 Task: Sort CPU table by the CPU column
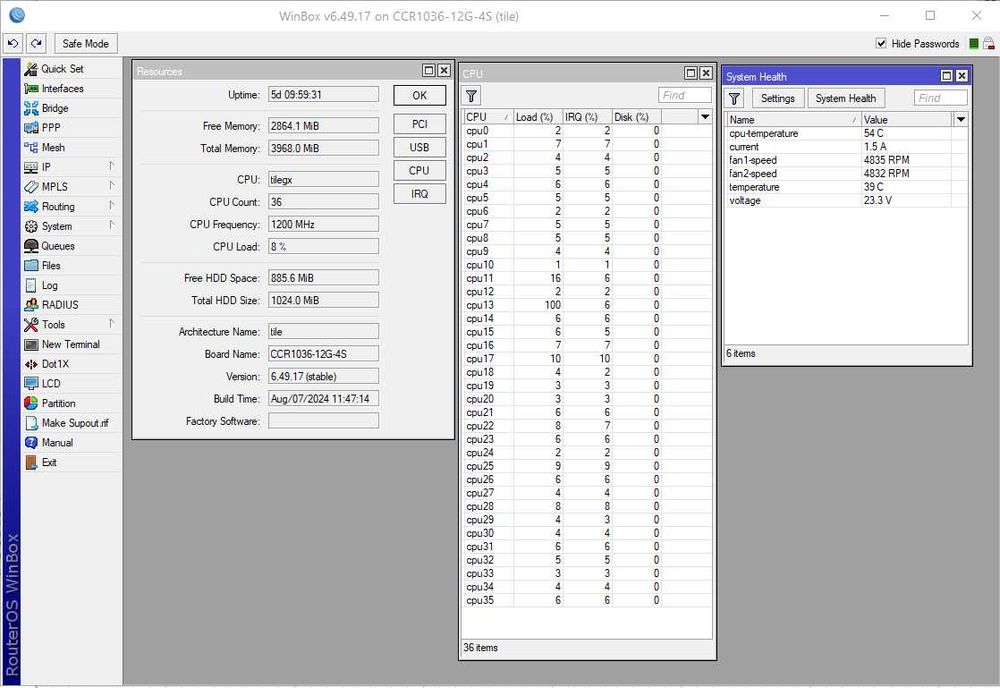pos(488,117)
